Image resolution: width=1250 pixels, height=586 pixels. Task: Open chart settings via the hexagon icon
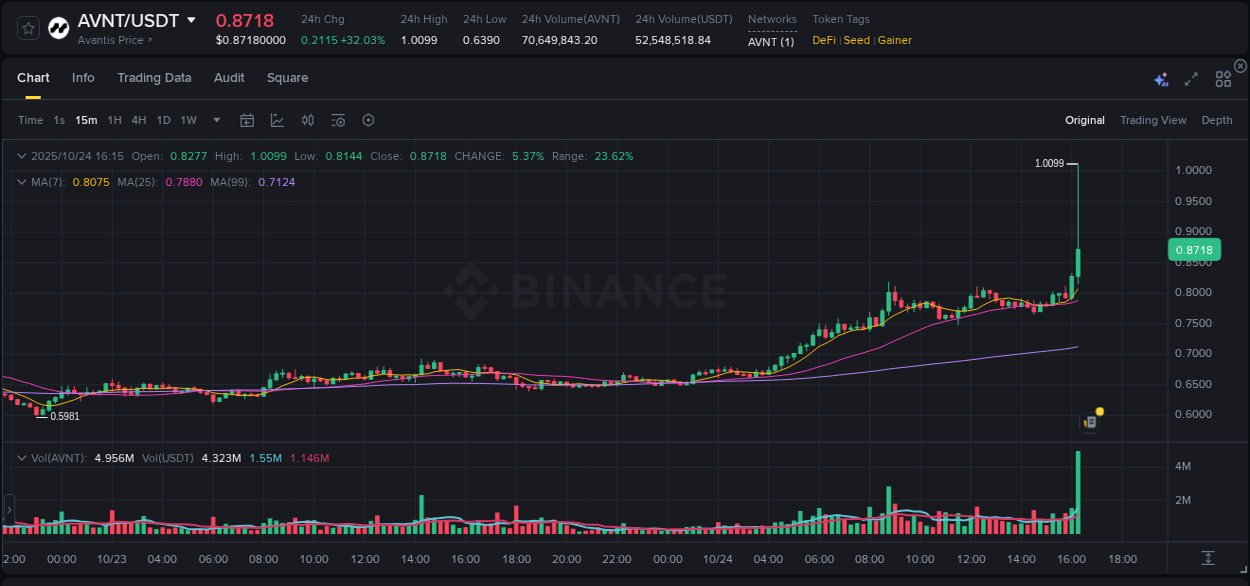[x=368, y=119]
